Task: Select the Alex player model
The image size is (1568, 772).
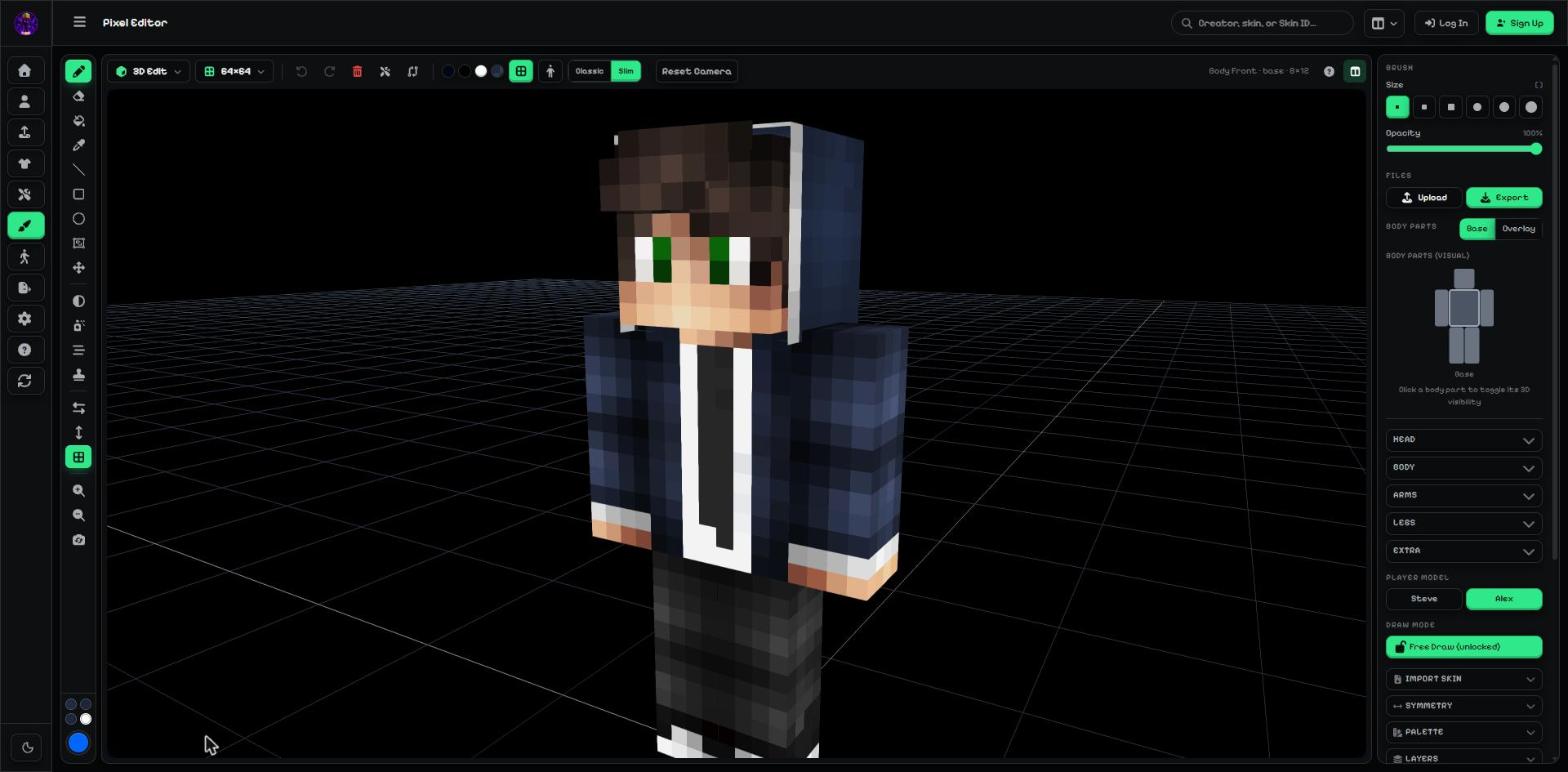Action: click(x=1504, y=598)
